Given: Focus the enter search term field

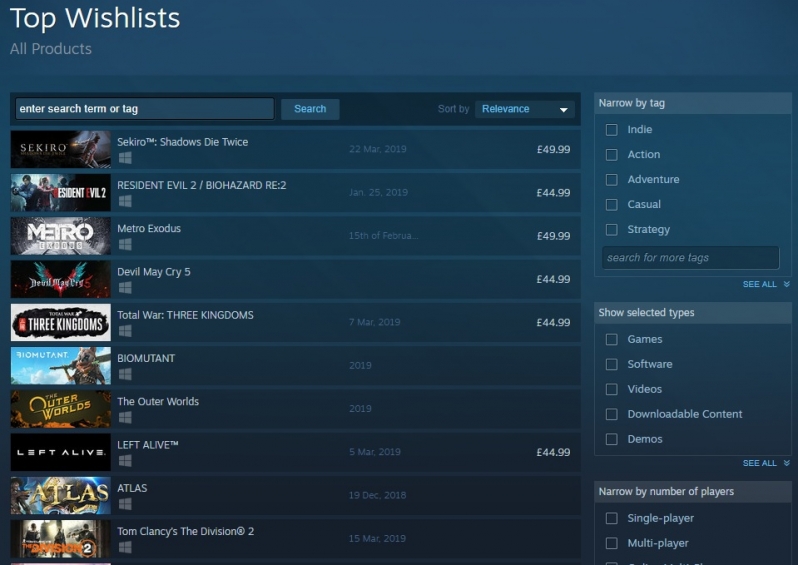Looking at the screenshot, I should (145, 108).
